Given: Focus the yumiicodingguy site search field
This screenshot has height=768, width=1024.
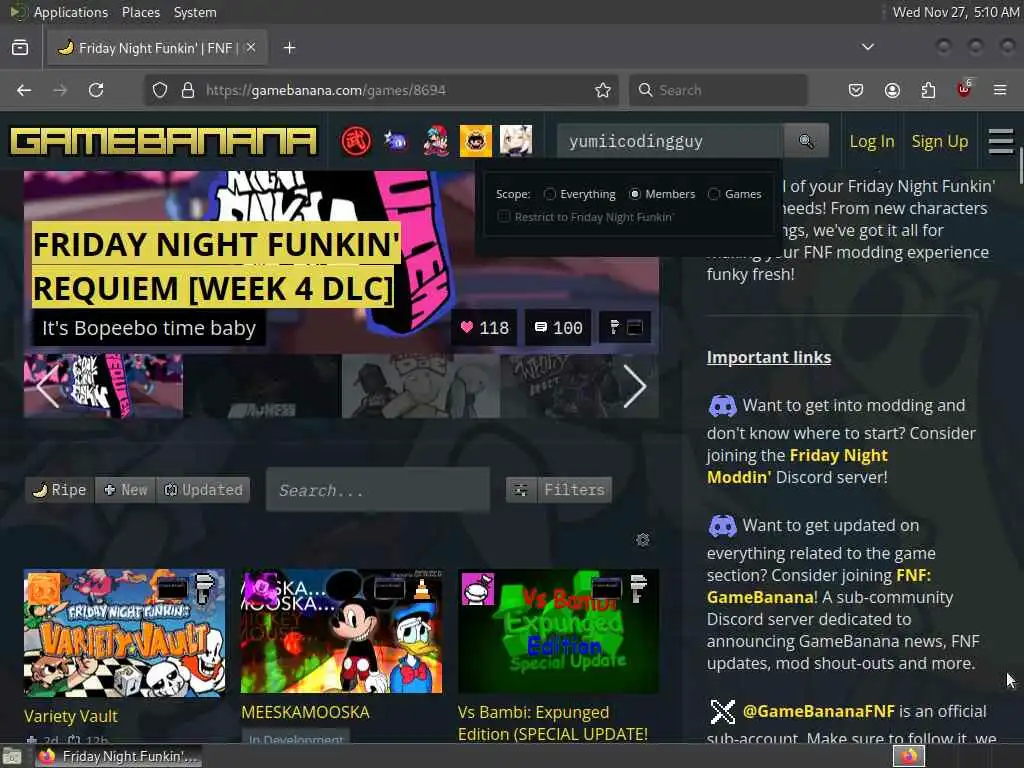Looking at the screenshot, I should (671, 141).
